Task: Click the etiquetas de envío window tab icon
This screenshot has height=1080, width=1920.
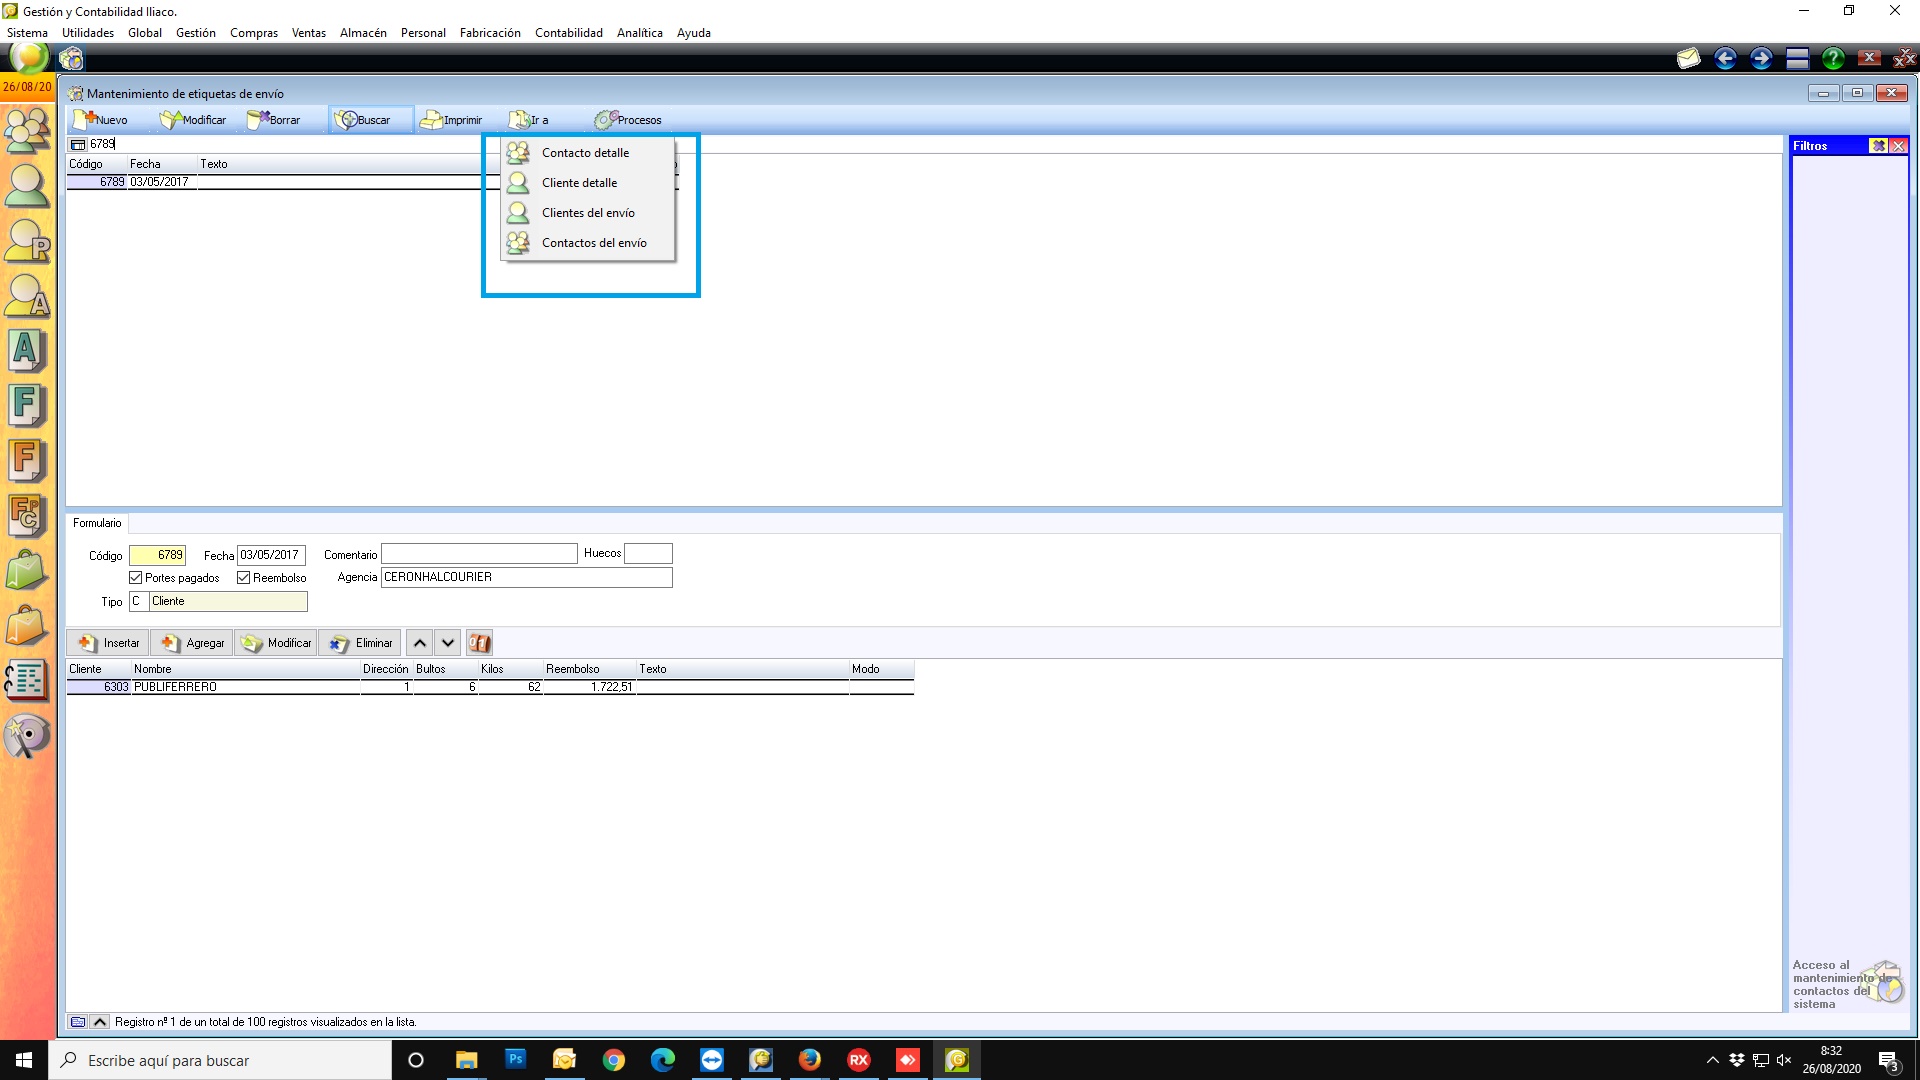Action: tap(72, 59)
